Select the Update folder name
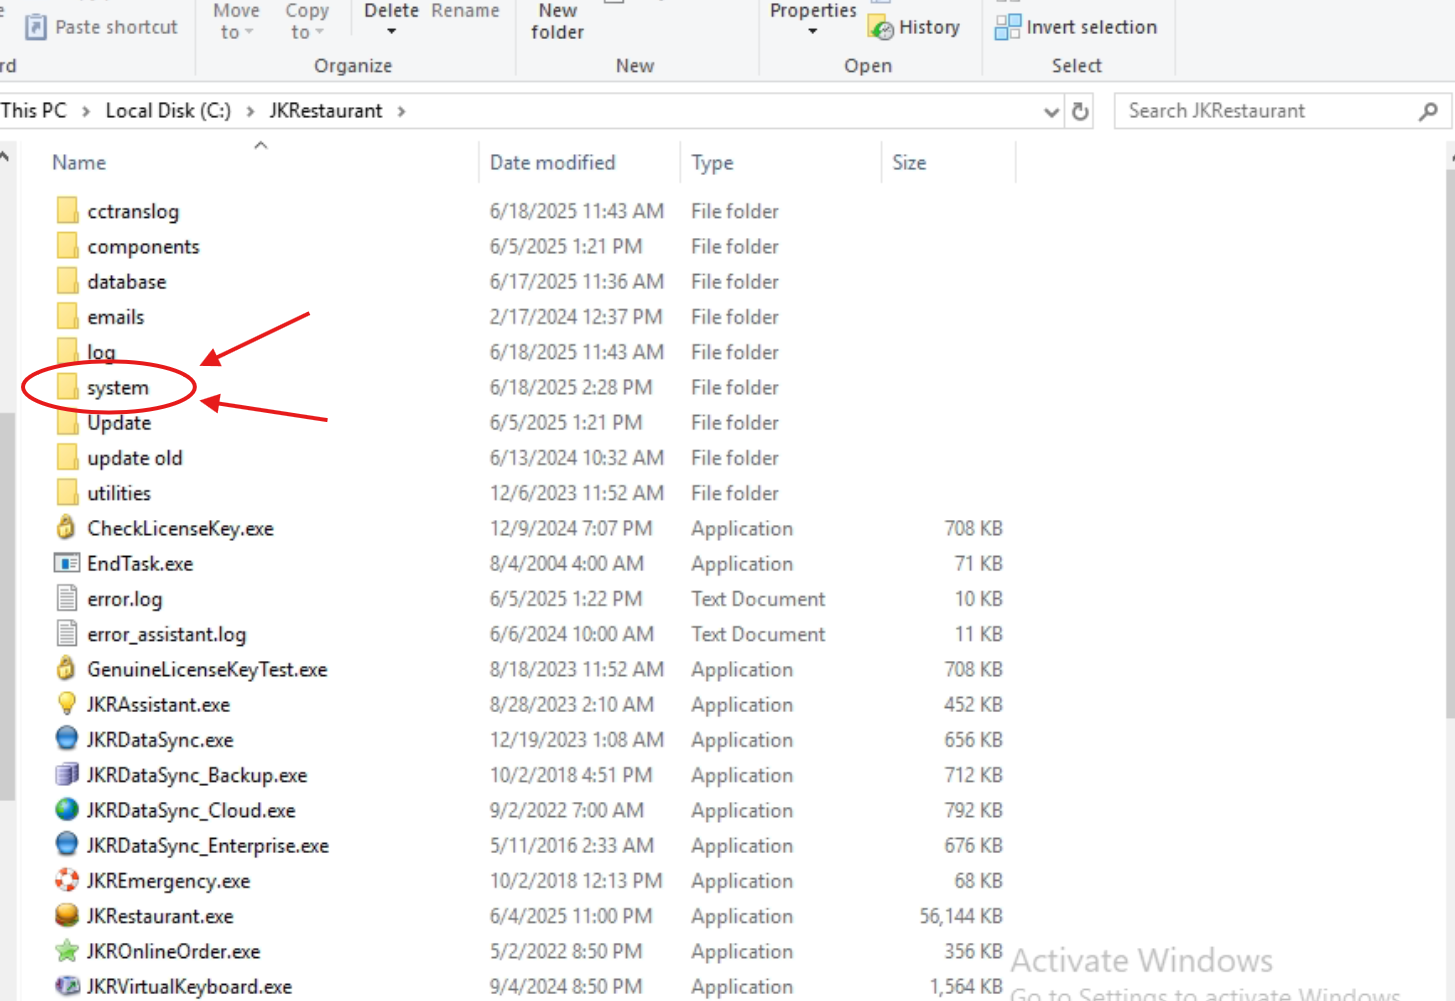This screenshot has width=1455, height=1001. tap(119, 422)
